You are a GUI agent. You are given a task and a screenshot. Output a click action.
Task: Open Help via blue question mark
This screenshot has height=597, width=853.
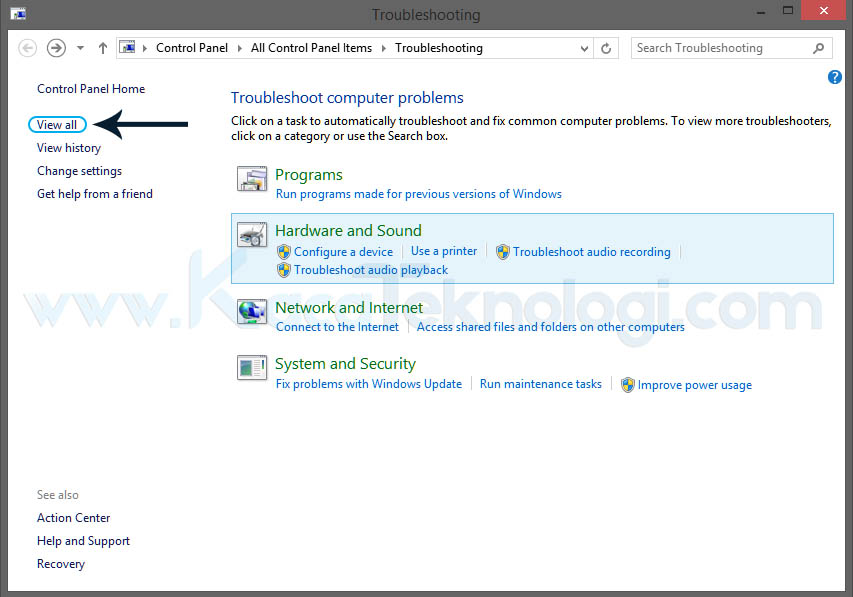point(835,77)
